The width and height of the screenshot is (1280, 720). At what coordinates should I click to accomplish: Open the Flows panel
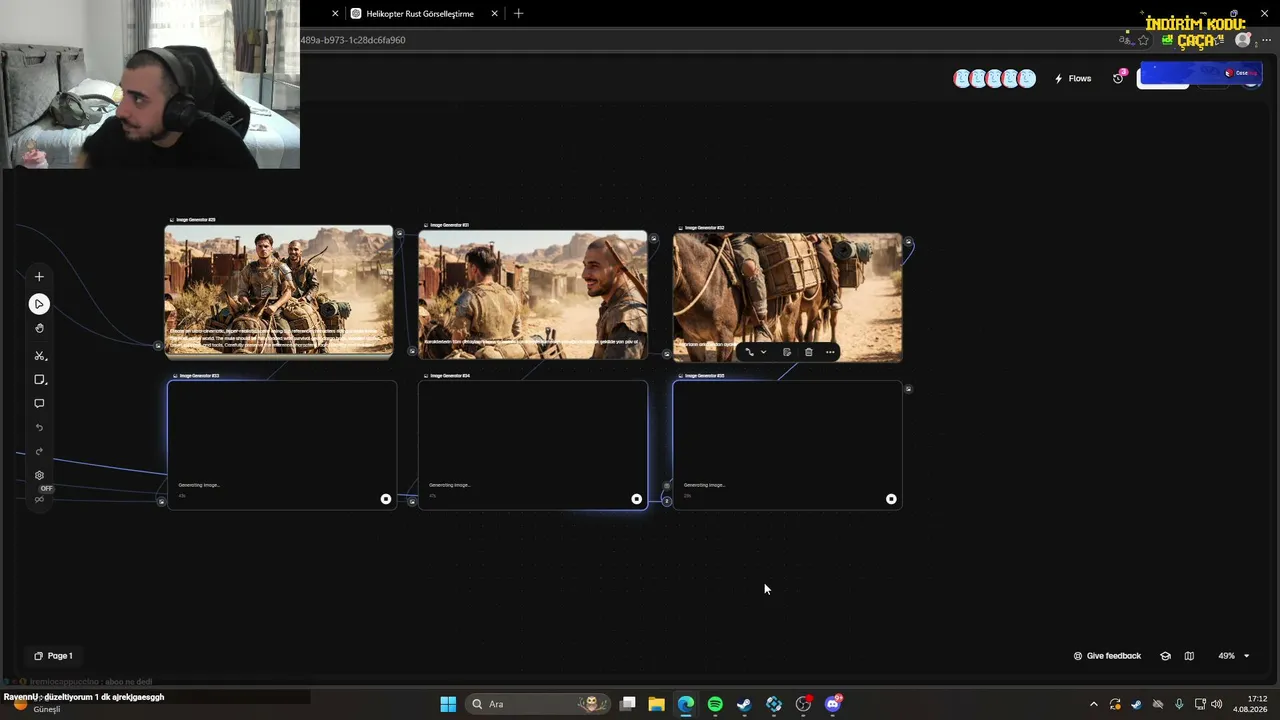[x=1073, y=78]
